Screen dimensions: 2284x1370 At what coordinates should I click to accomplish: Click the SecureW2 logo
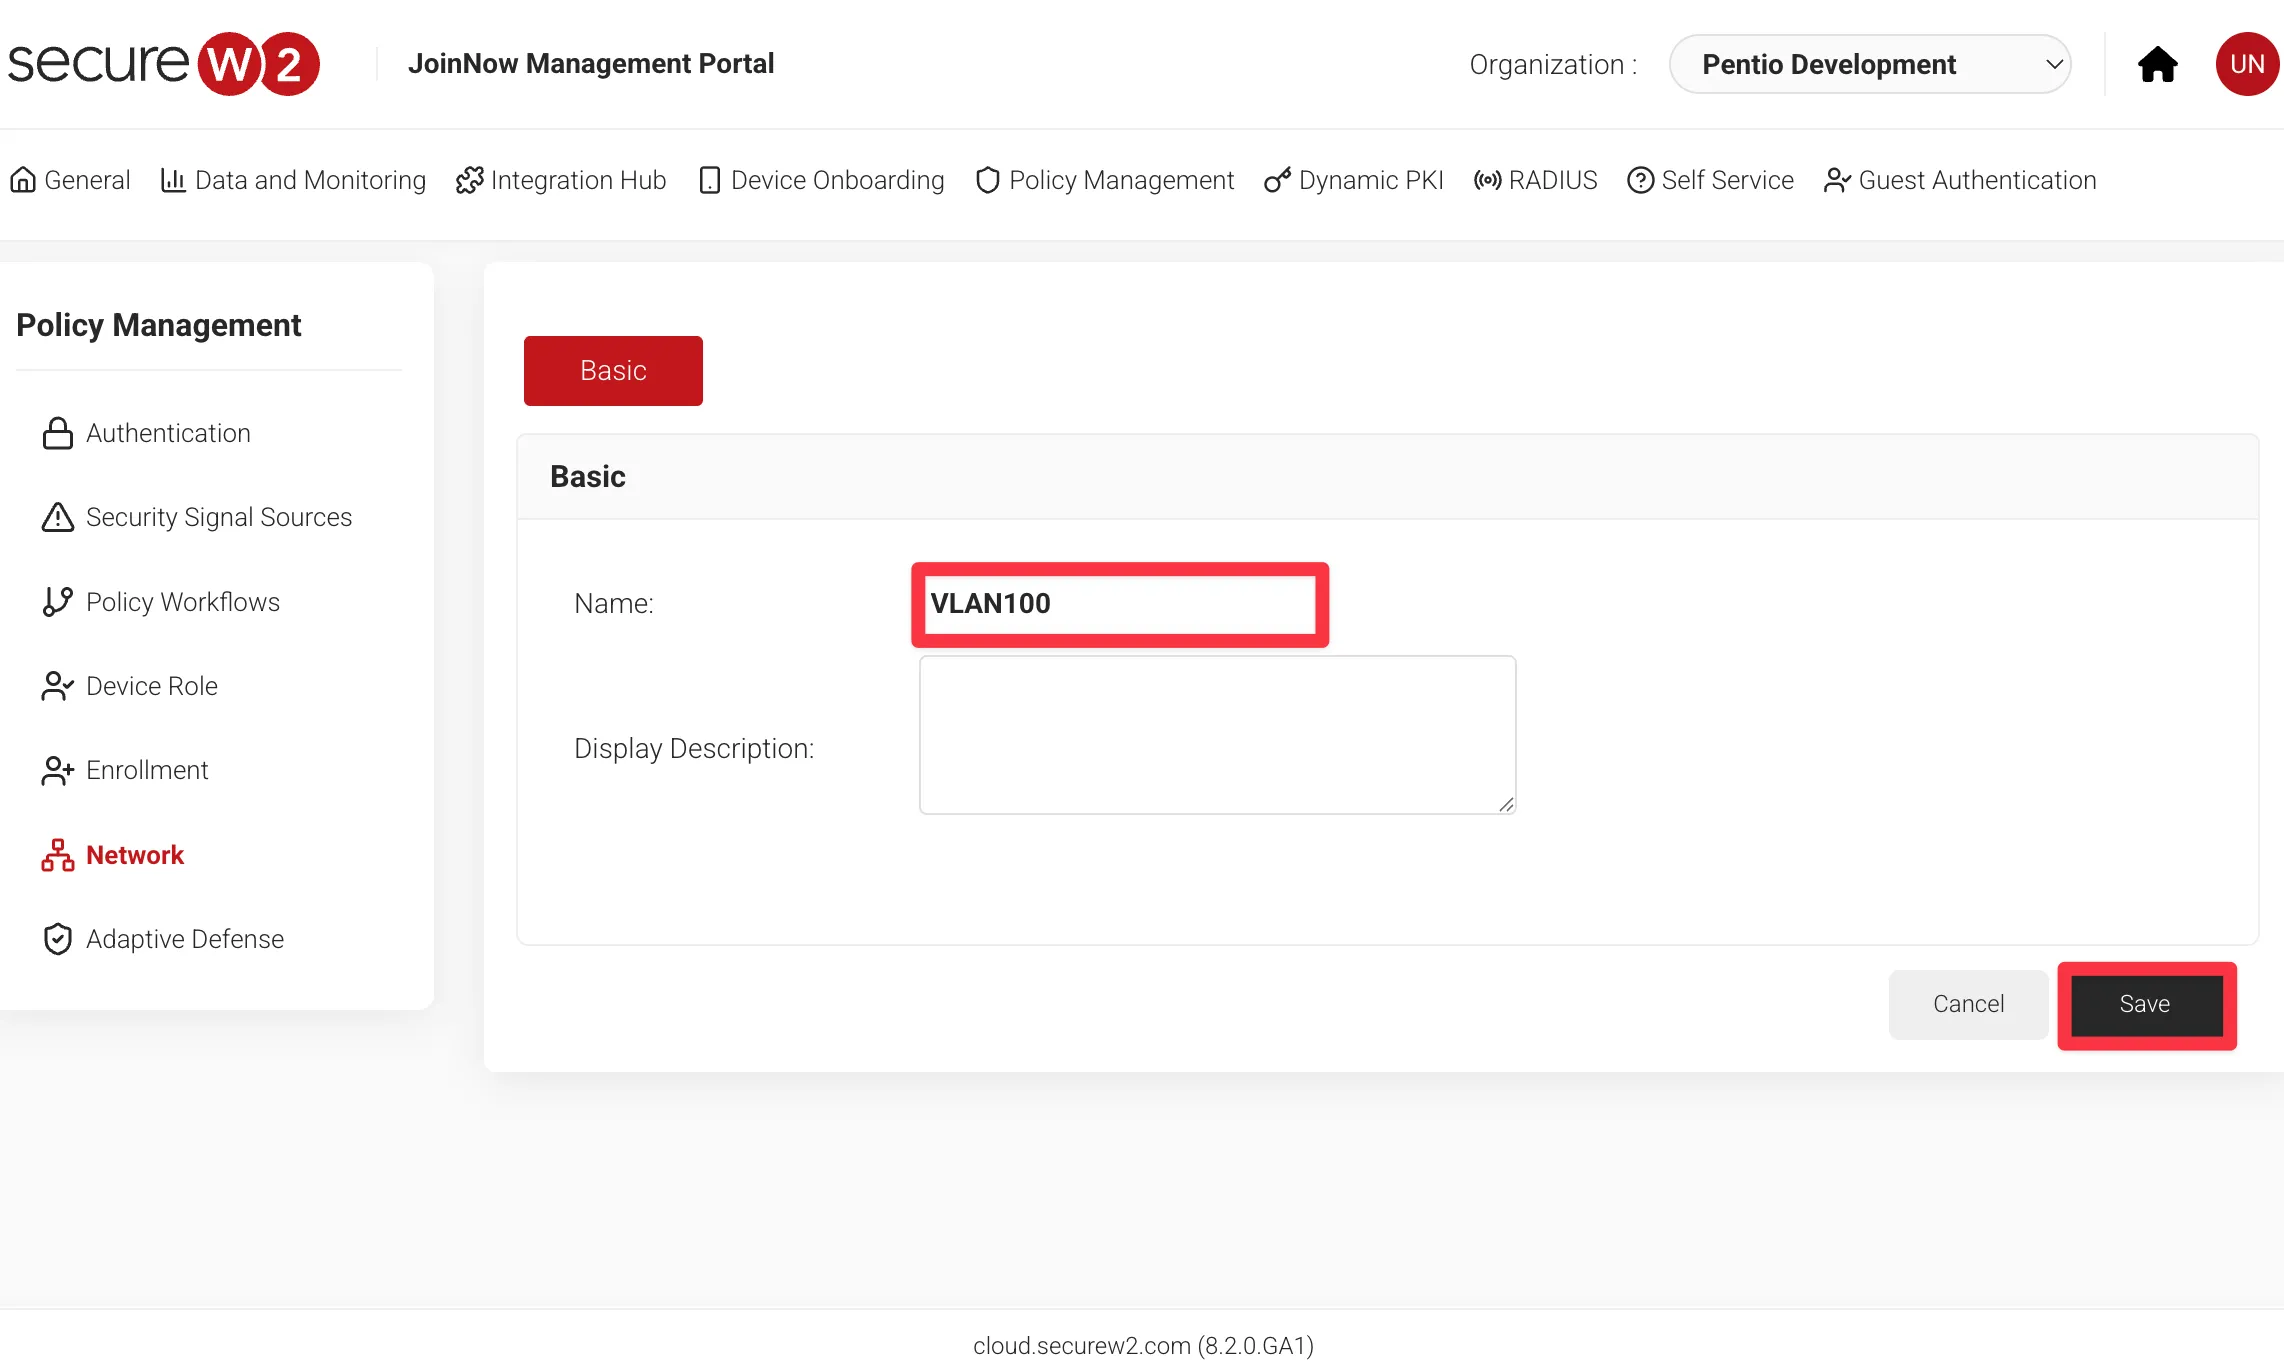click(163, 63)
